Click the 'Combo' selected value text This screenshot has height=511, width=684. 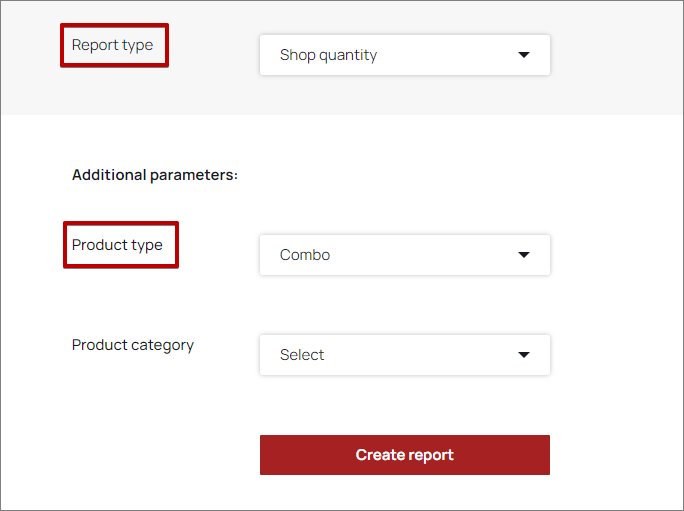point(305,255)
